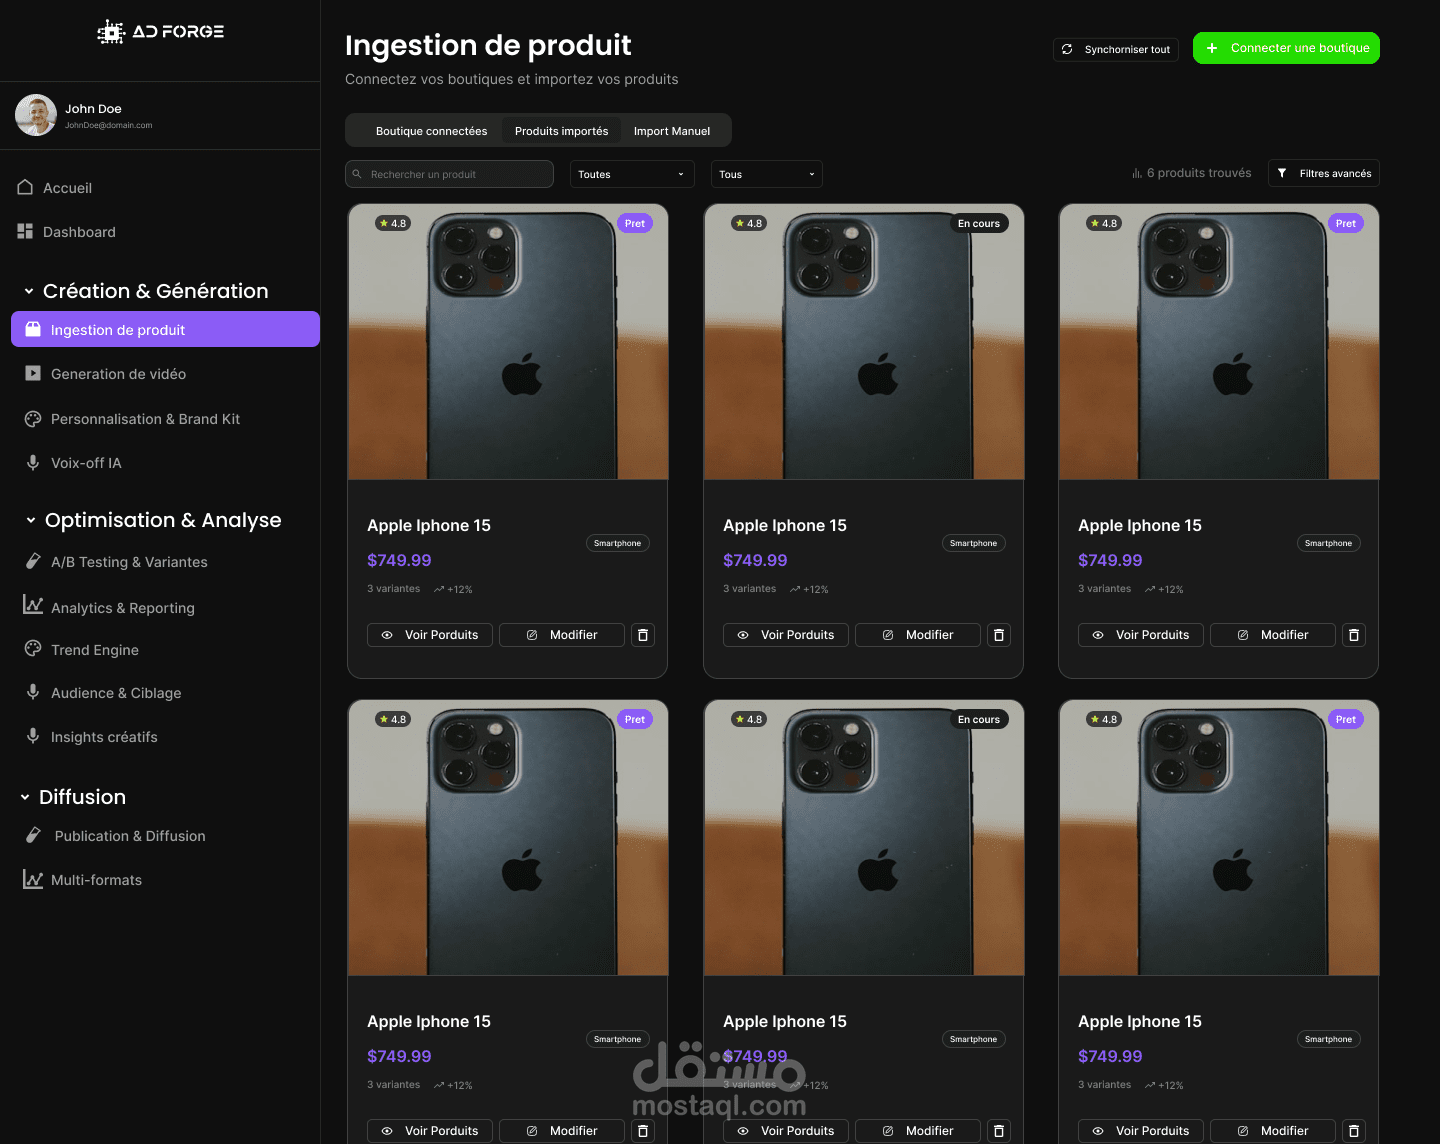Image resolution: width=1440 pixels, height=1144 pixels.
Task: Click the Generation de vidéo play icon
Action: pos(33,373)
